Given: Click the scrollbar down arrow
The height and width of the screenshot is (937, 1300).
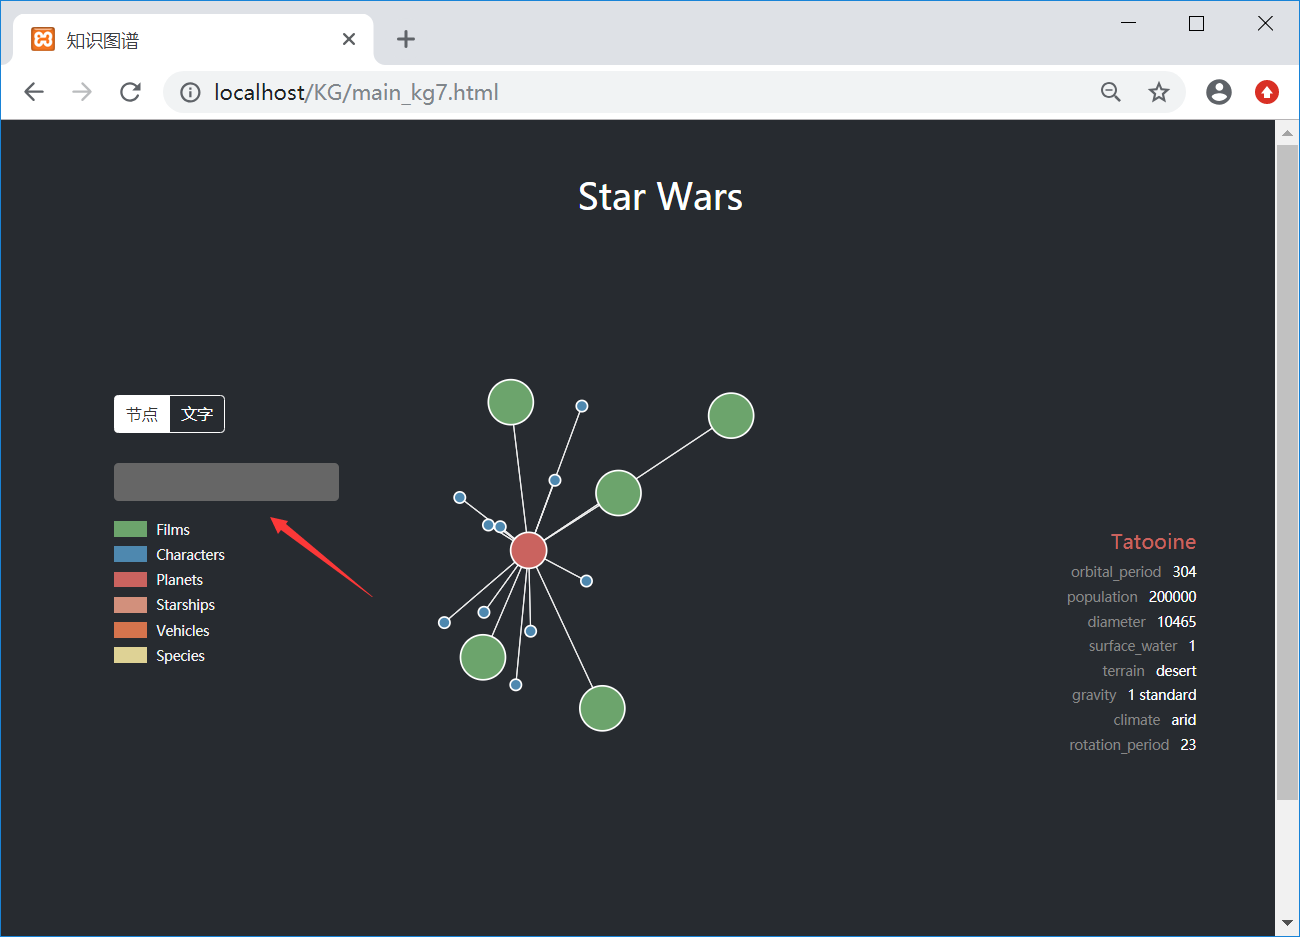Looking at the screenshot, I should (x=1287, y=924).
